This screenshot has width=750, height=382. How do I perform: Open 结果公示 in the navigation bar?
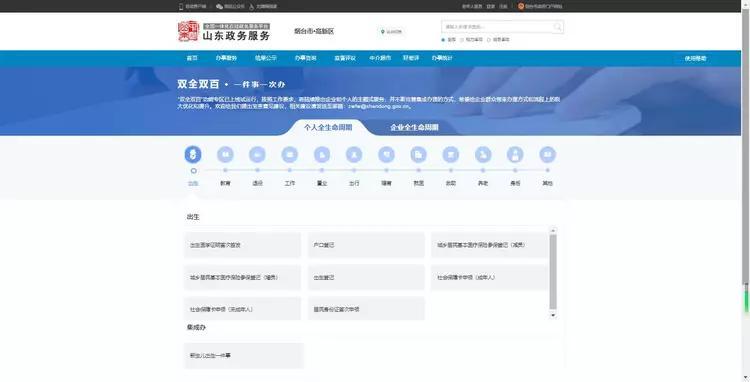(265, 58)
